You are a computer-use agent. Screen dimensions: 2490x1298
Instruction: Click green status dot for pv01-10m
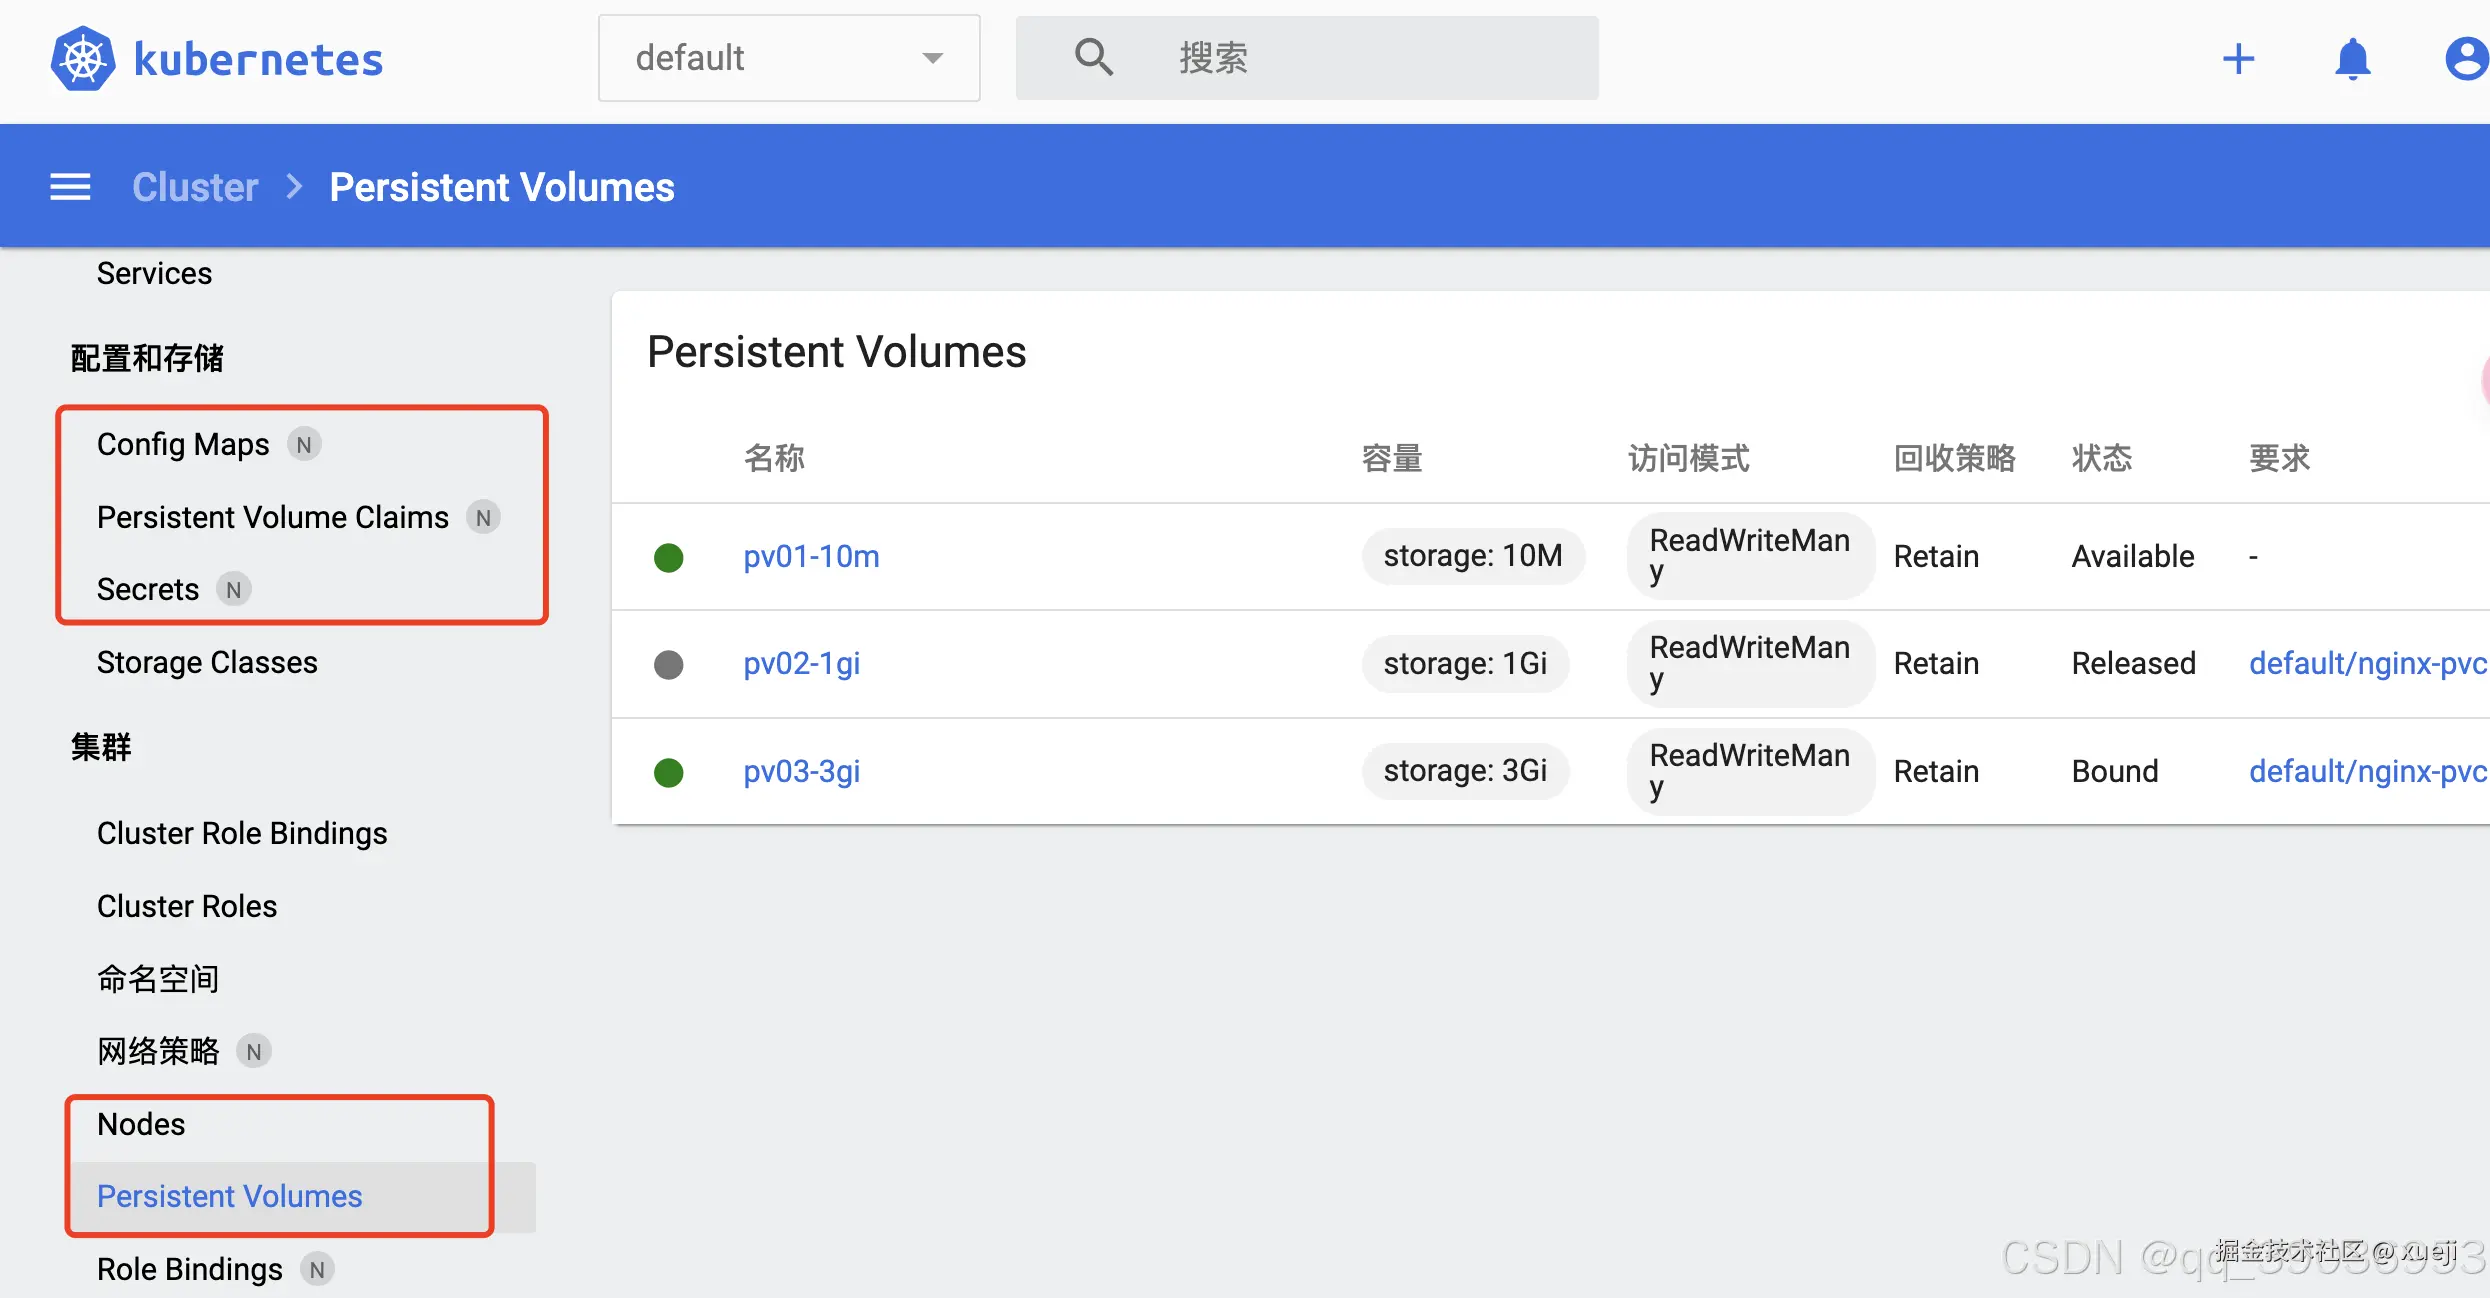pyautogui.click(x=668, y=557)
